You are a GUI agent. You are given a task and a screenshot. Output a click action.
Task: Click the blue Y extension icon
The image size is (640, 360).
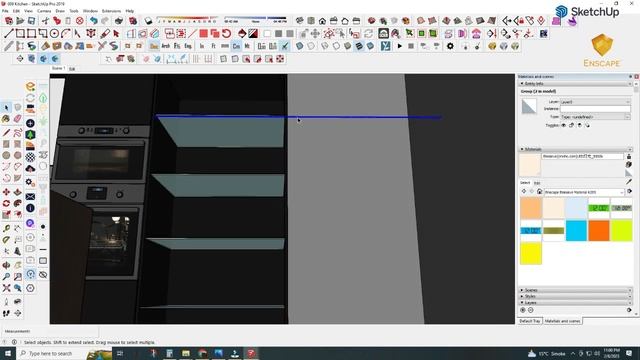(385, 46)
